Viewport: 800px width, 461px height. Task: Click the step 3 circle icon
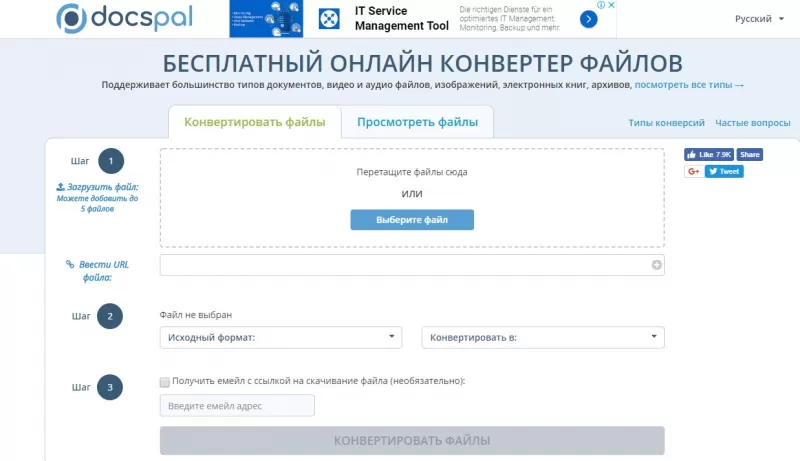[x=110, y=388]
